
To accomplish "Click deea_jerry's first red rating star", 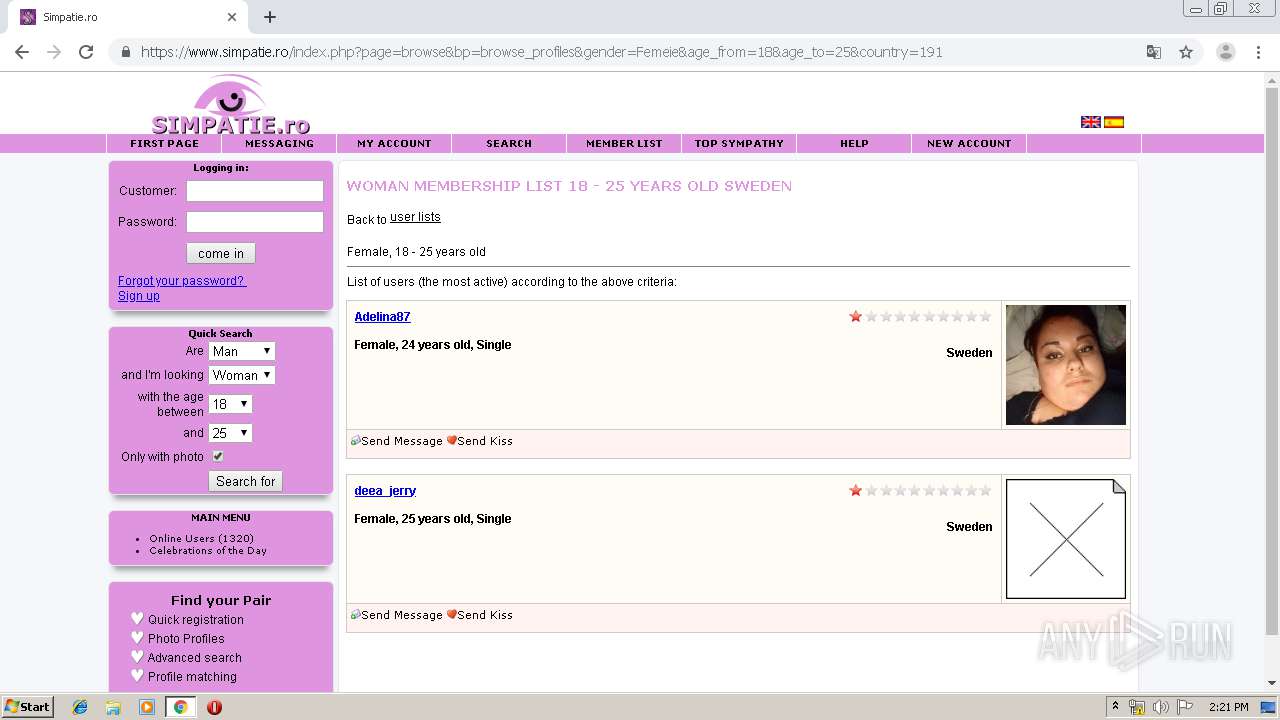I will pyautogui.click(x=856, y=491).
